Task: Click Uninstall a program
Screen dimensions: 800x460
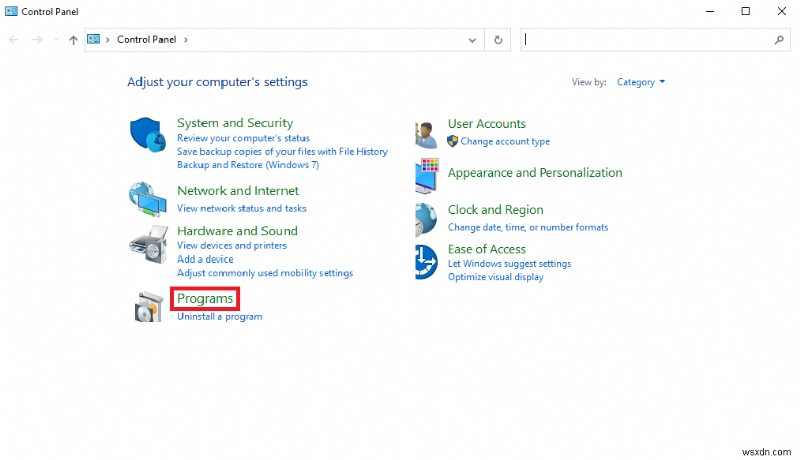Action: tap(219, 316)
